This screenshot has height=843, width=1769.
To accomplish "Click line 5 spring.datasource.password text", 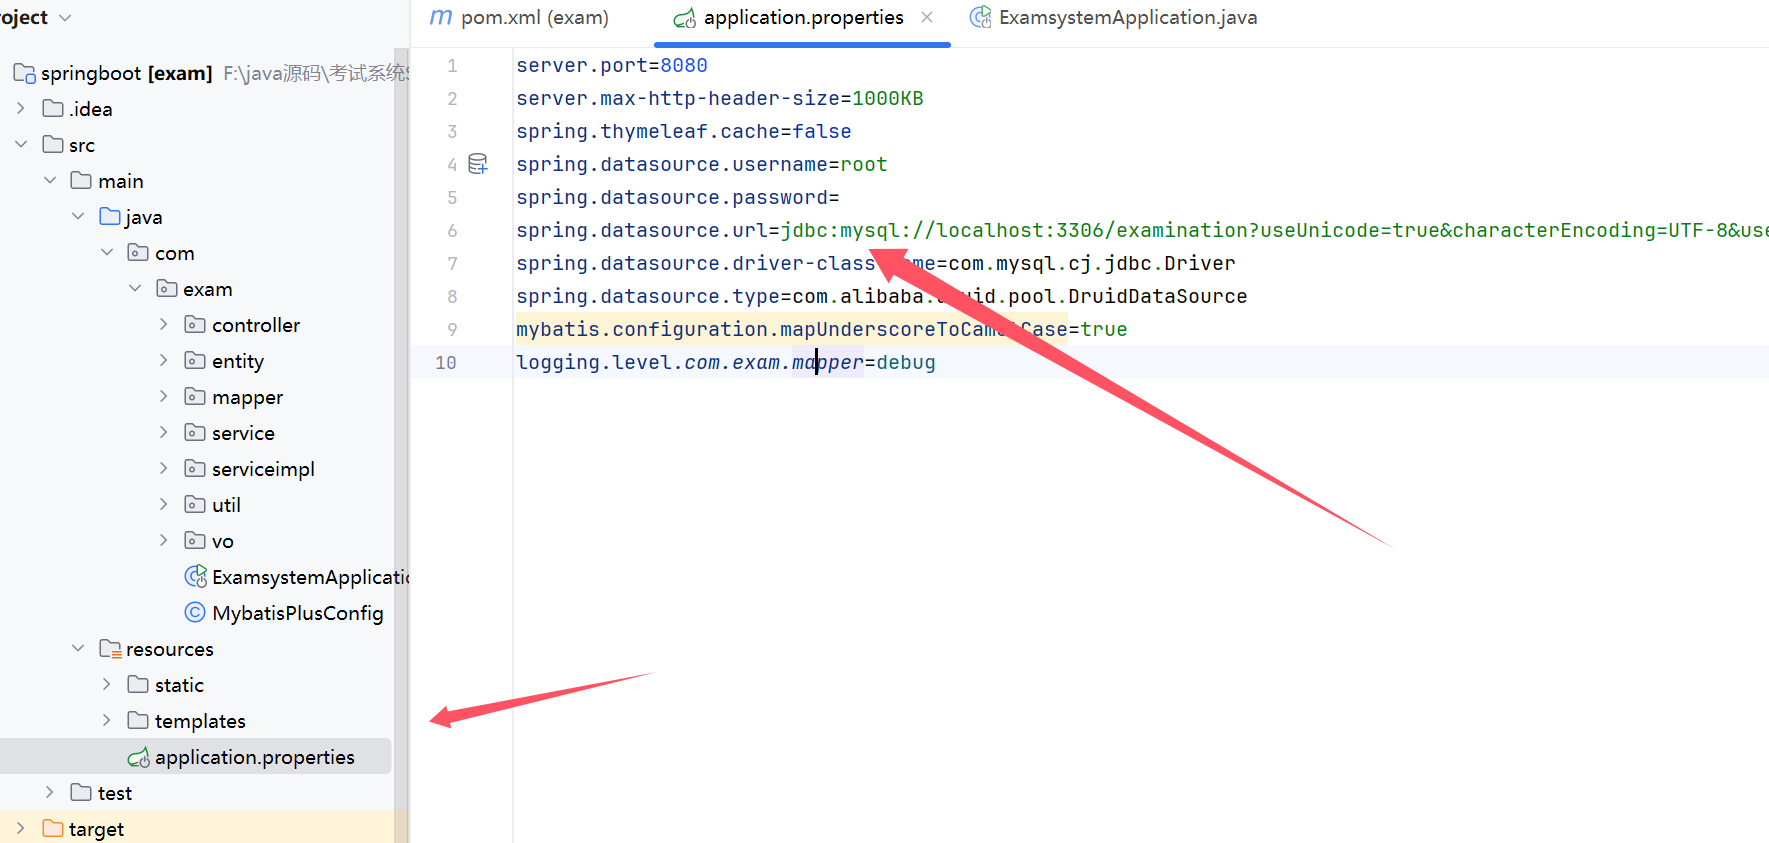I will (x=677, y=198).
